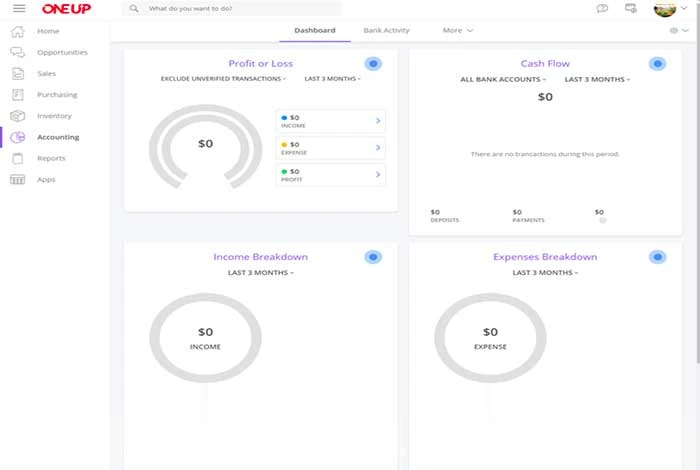Select the Sales sidebar icon
The height and width of the screenshot is (470, 700).
coord(18,73)
